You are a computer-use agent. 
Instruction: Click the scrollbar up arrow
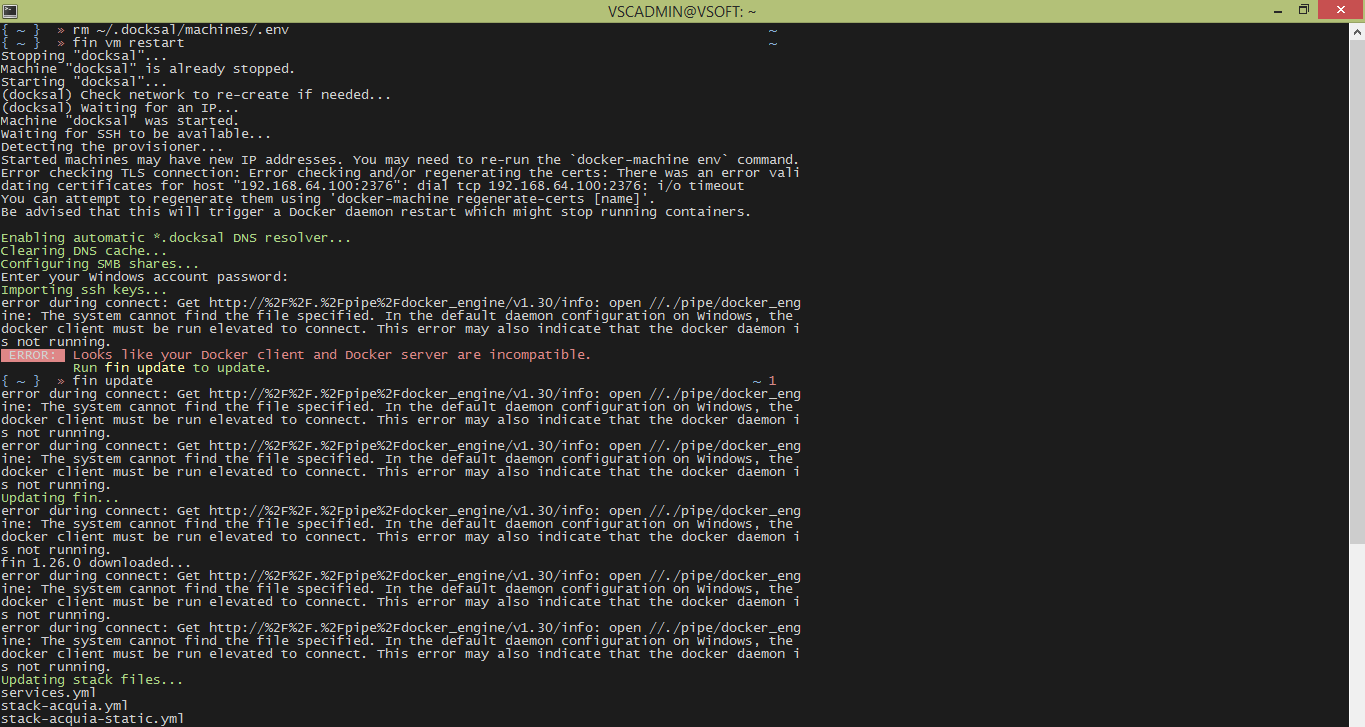[1357, 29]
